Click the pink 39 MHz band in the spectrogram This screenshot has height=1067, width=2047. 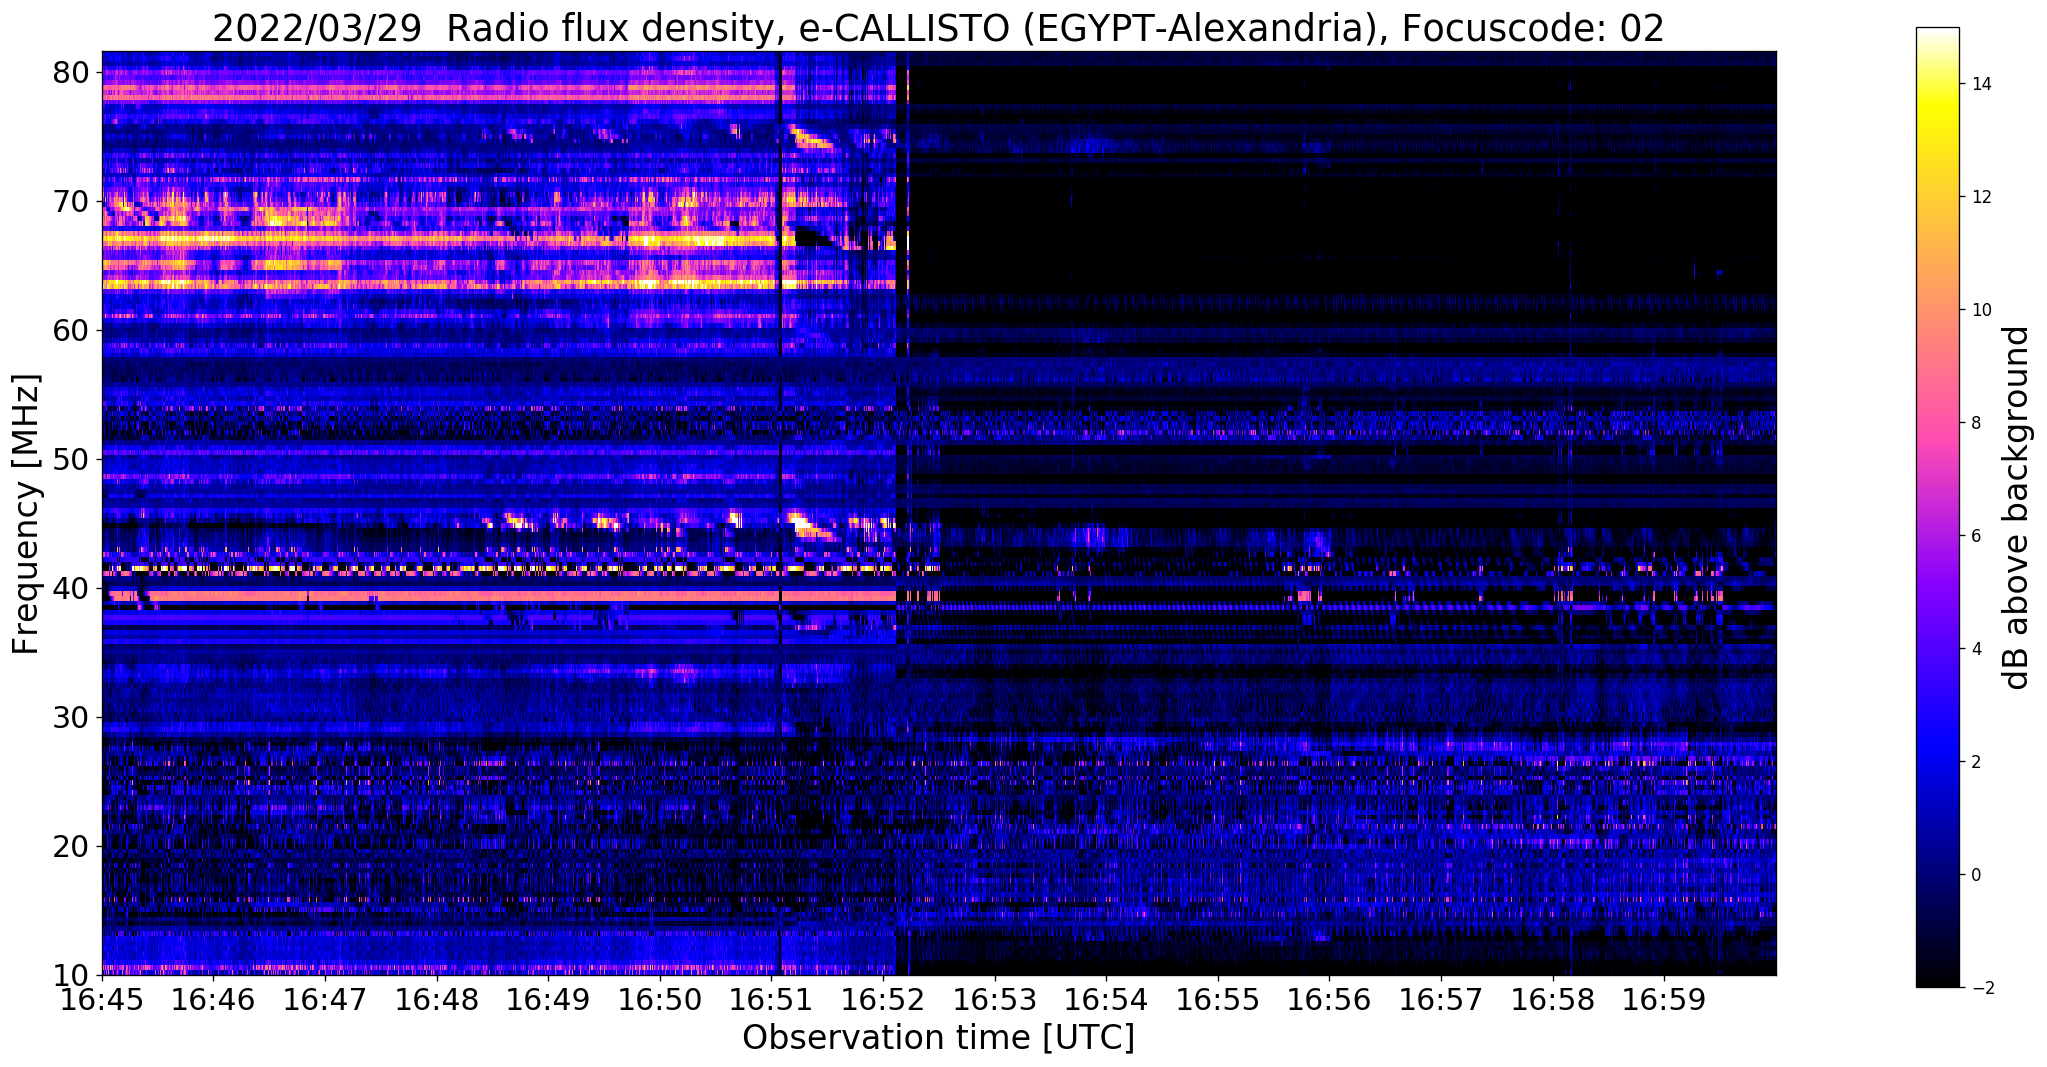[x=500, y=596]
